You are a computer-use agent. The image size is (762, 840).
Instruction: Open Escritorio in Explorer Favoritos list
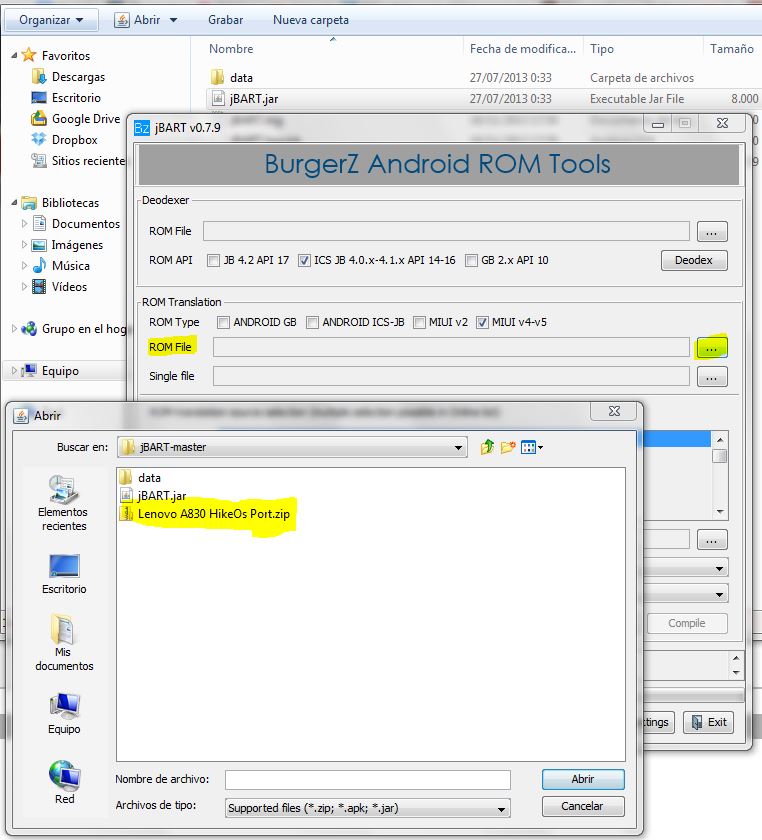tap(66, 98)
